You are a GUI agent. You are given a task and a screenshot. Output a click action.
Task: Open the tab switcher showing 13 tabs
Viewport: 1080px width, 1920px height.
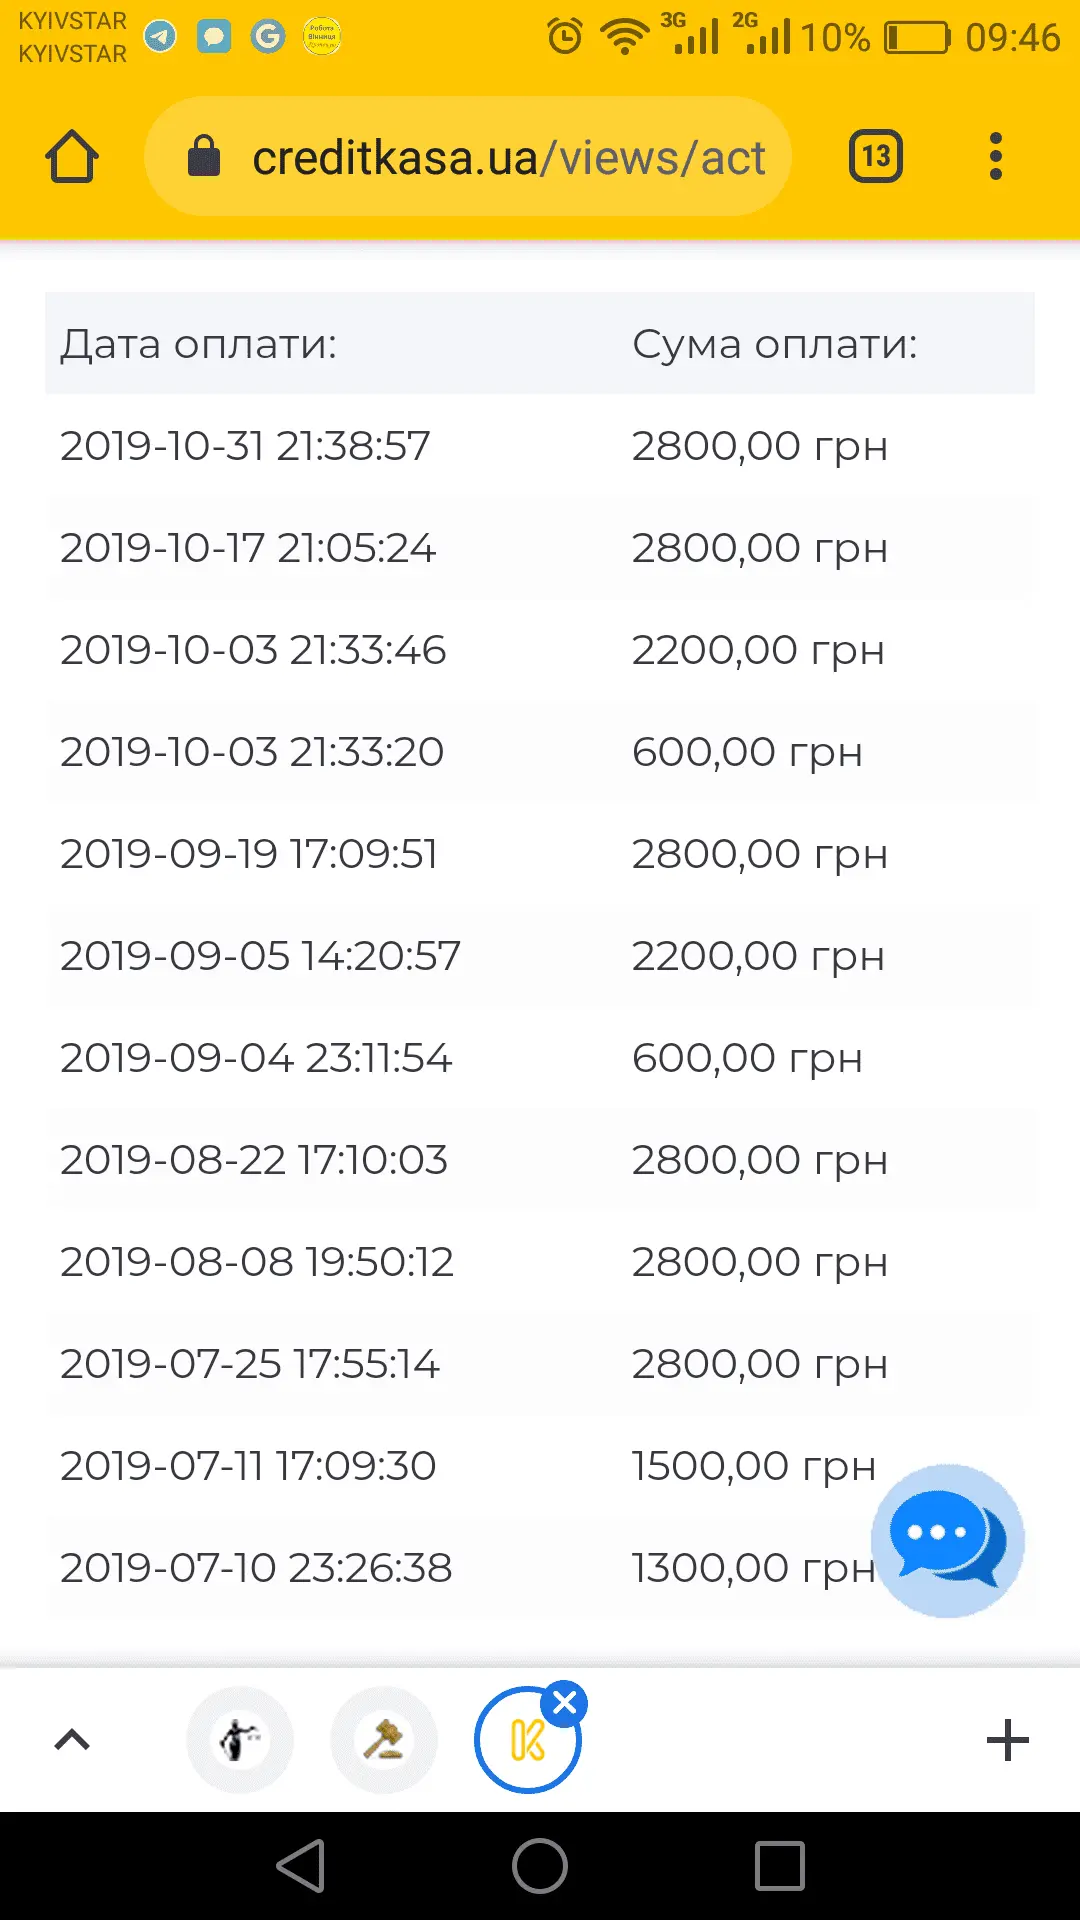tap(876, 157)
